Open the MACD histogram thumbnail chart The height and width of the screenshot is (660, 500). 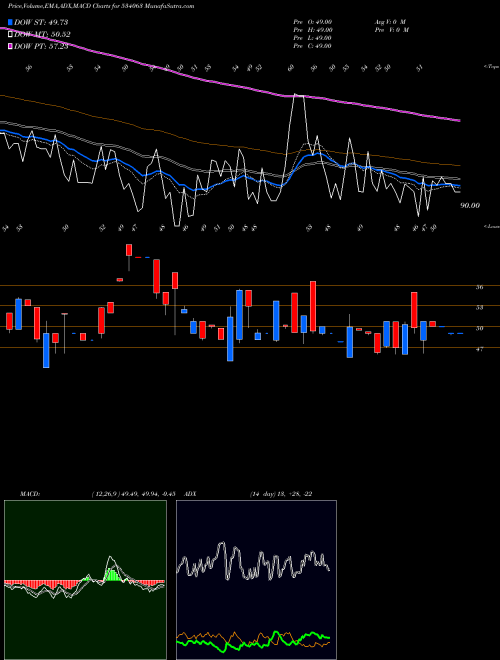click(x=85, y=580)
